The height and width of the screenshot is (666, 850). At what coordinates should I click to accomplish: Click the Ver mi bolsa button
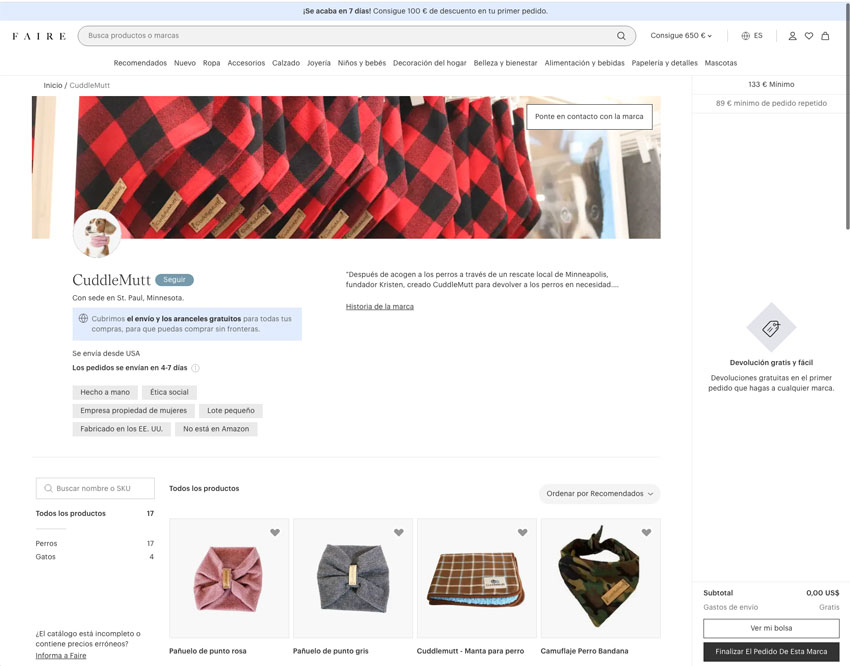(771, 628)
